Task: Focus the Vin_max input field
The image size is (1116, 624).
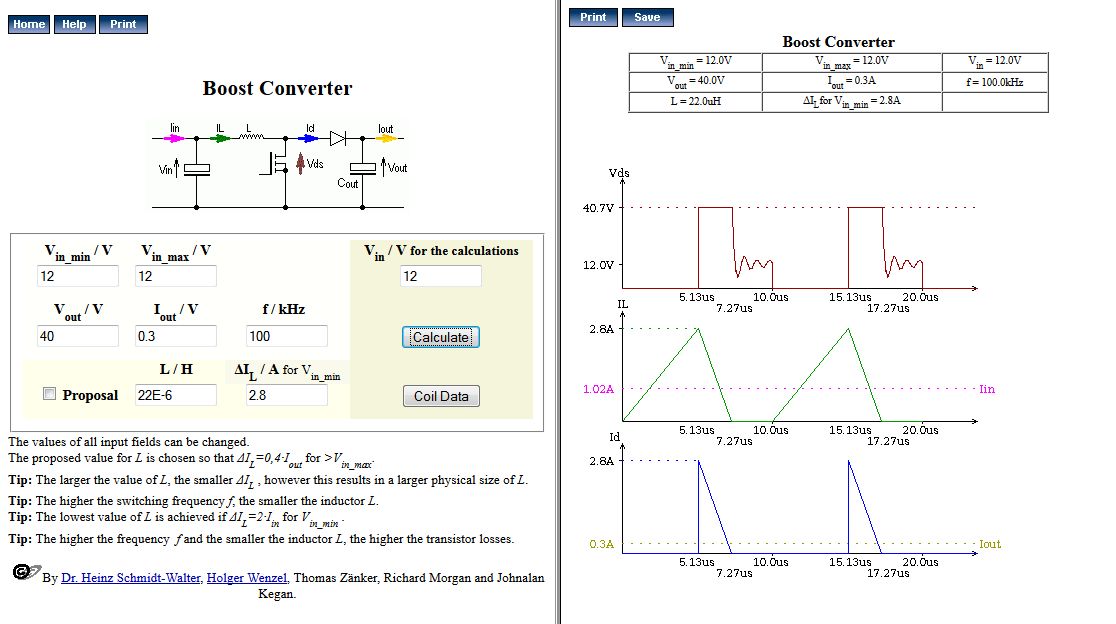Action: [176, 276]
